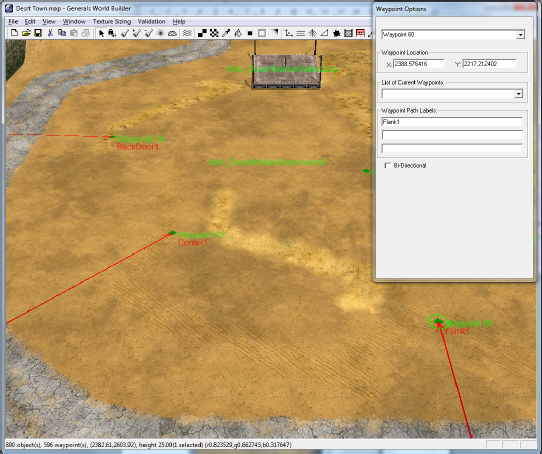The height and width of the screenshot is (454, 542).
Task: Select the black splat tool icon
Action: point(336,33)
